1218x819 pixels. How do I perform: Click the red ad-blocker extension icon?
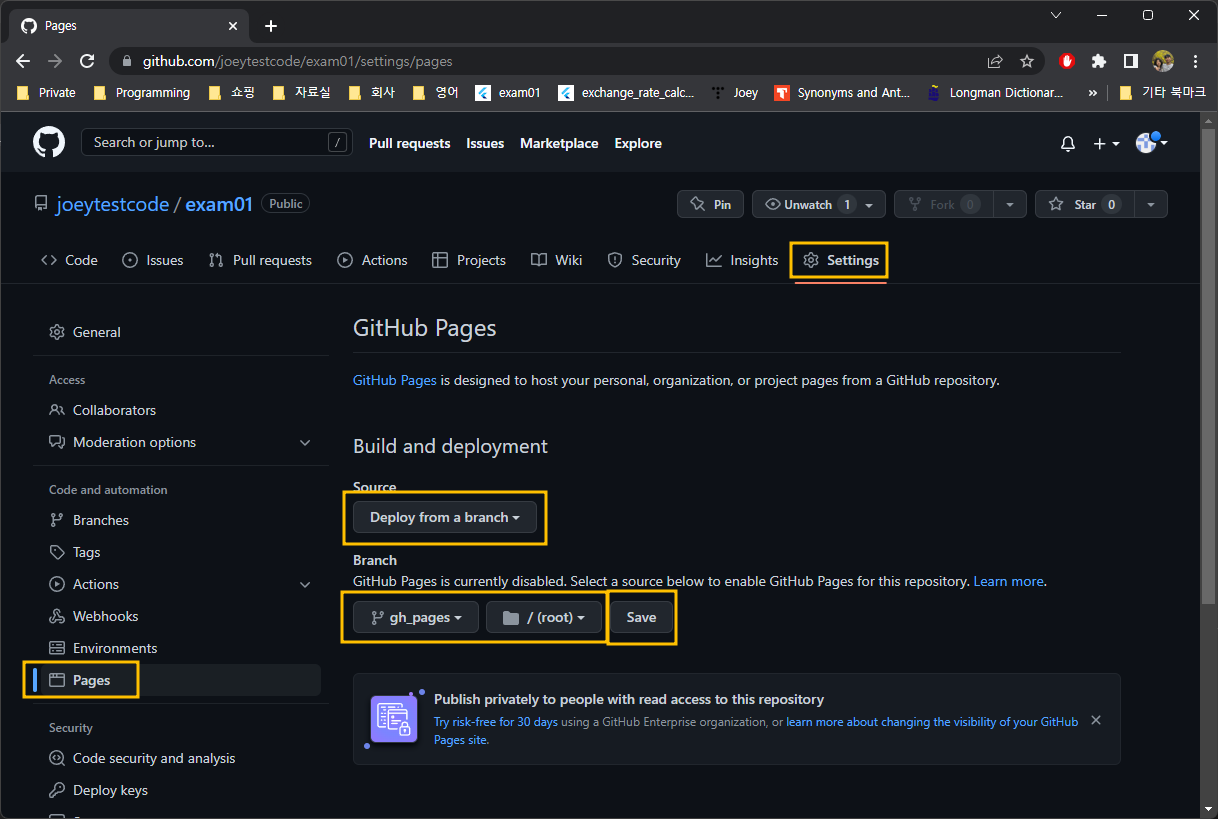click(x=1067, y=61)
